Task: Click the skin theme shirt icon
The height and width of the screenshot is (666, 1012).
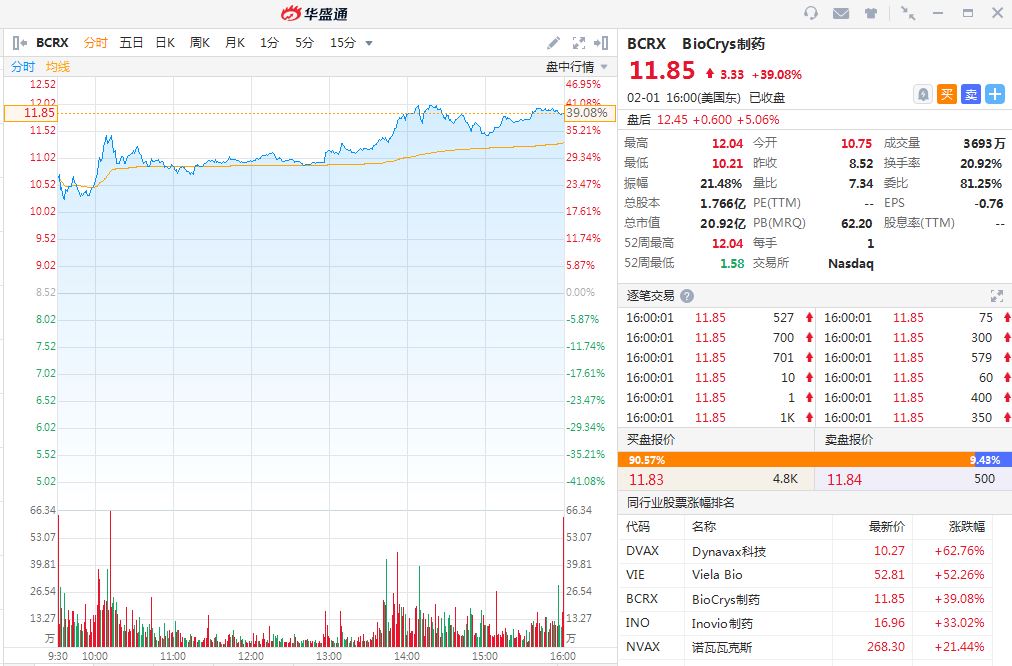Action: (871, 13)
